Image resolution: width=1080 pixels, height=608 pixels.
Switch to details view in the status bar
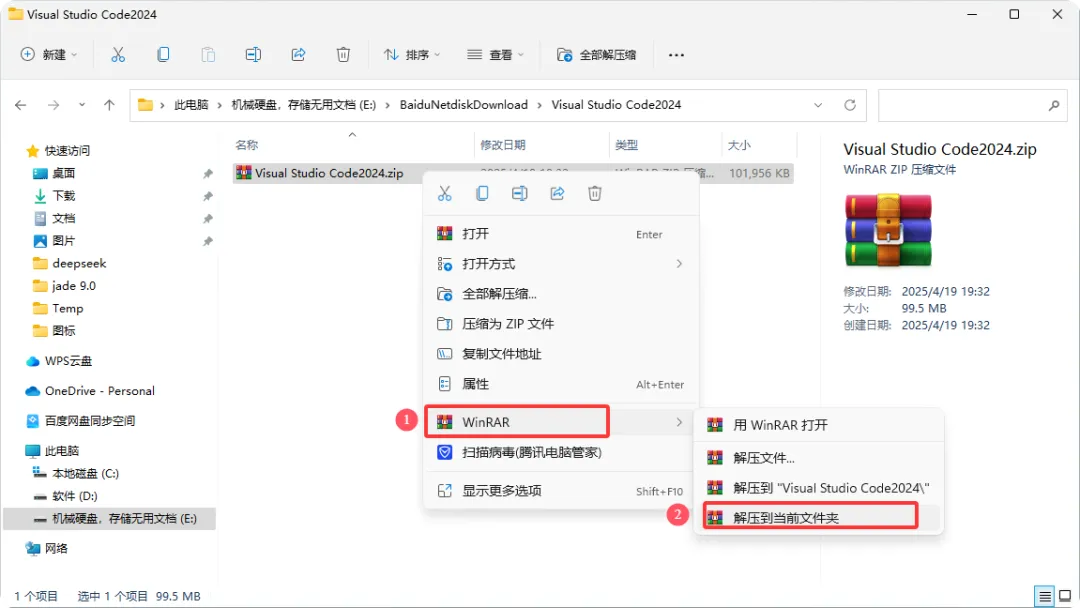click(x=1045, y=596)
